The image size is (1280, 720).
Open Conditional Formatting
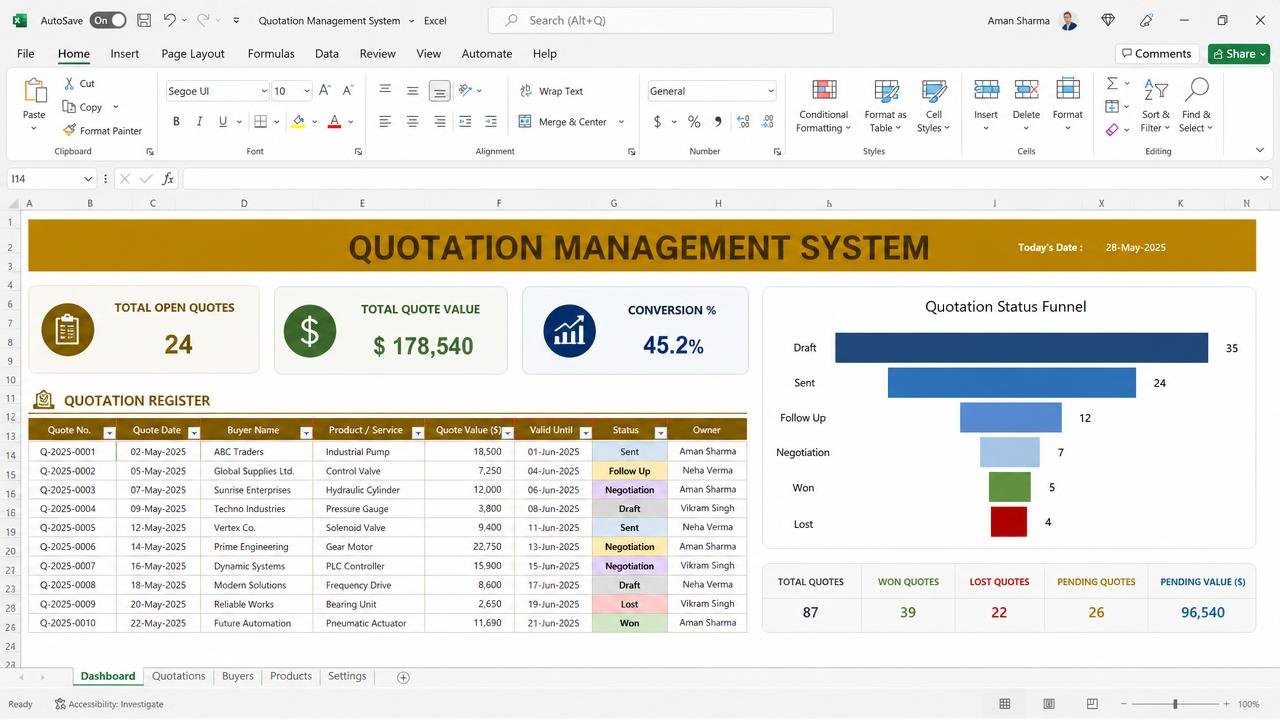click(x=824, y=106)
